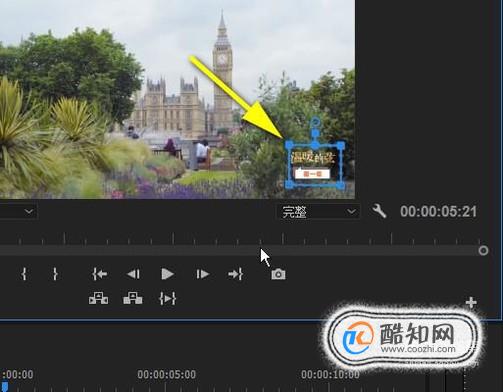Screen dimensions: 503x392
Task: Click the 00:00:05:21 duration timecode
Action: click(438, 212)
